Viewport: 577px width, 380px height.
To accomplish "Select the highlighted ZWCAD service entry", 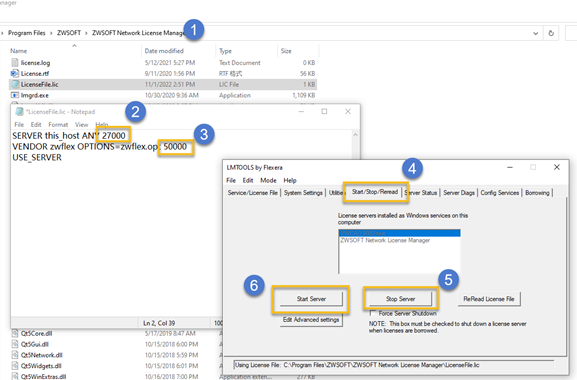I will click(x=399, y=233).
